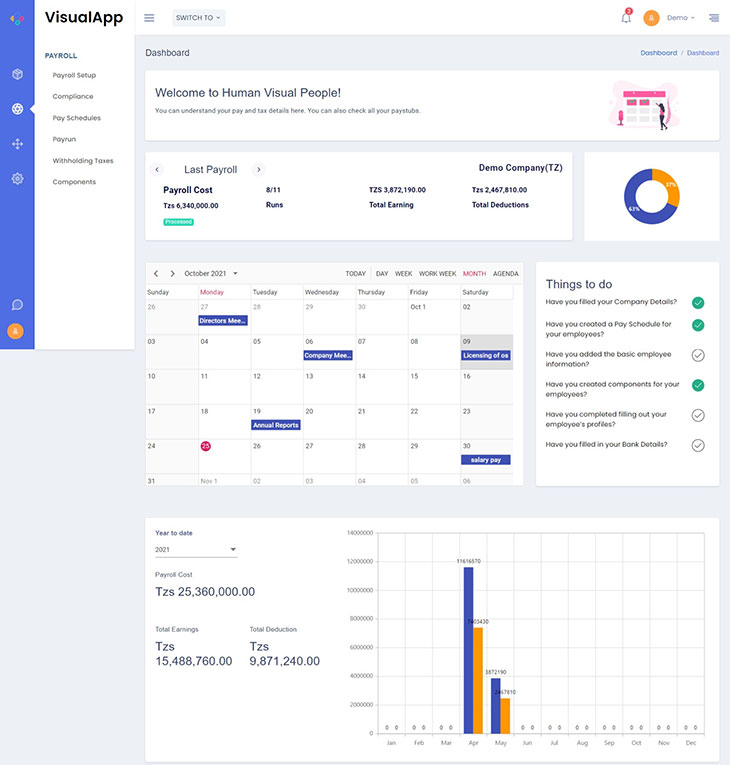Toggle the hamburger menu beside VisualApp

pos(149,18)
